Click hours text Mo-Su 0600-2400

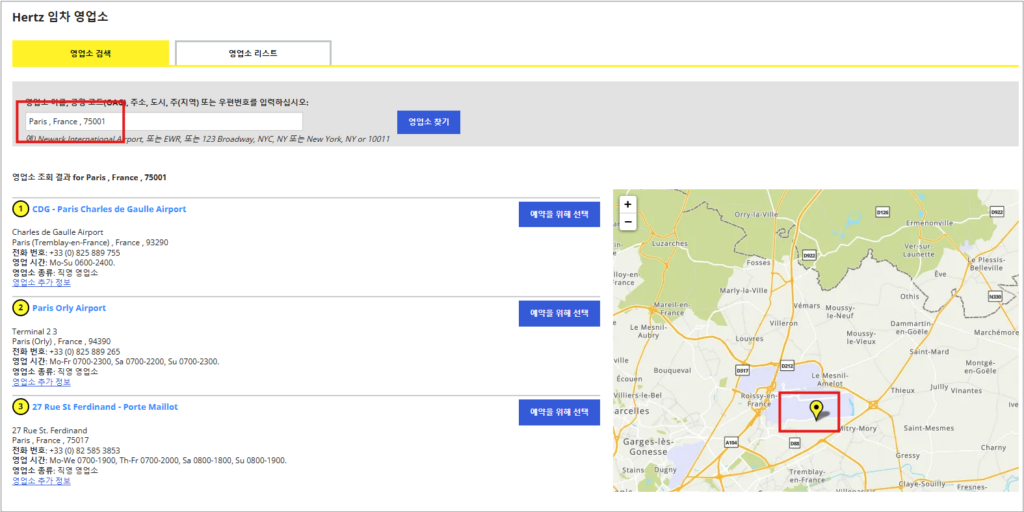[82, 263]
